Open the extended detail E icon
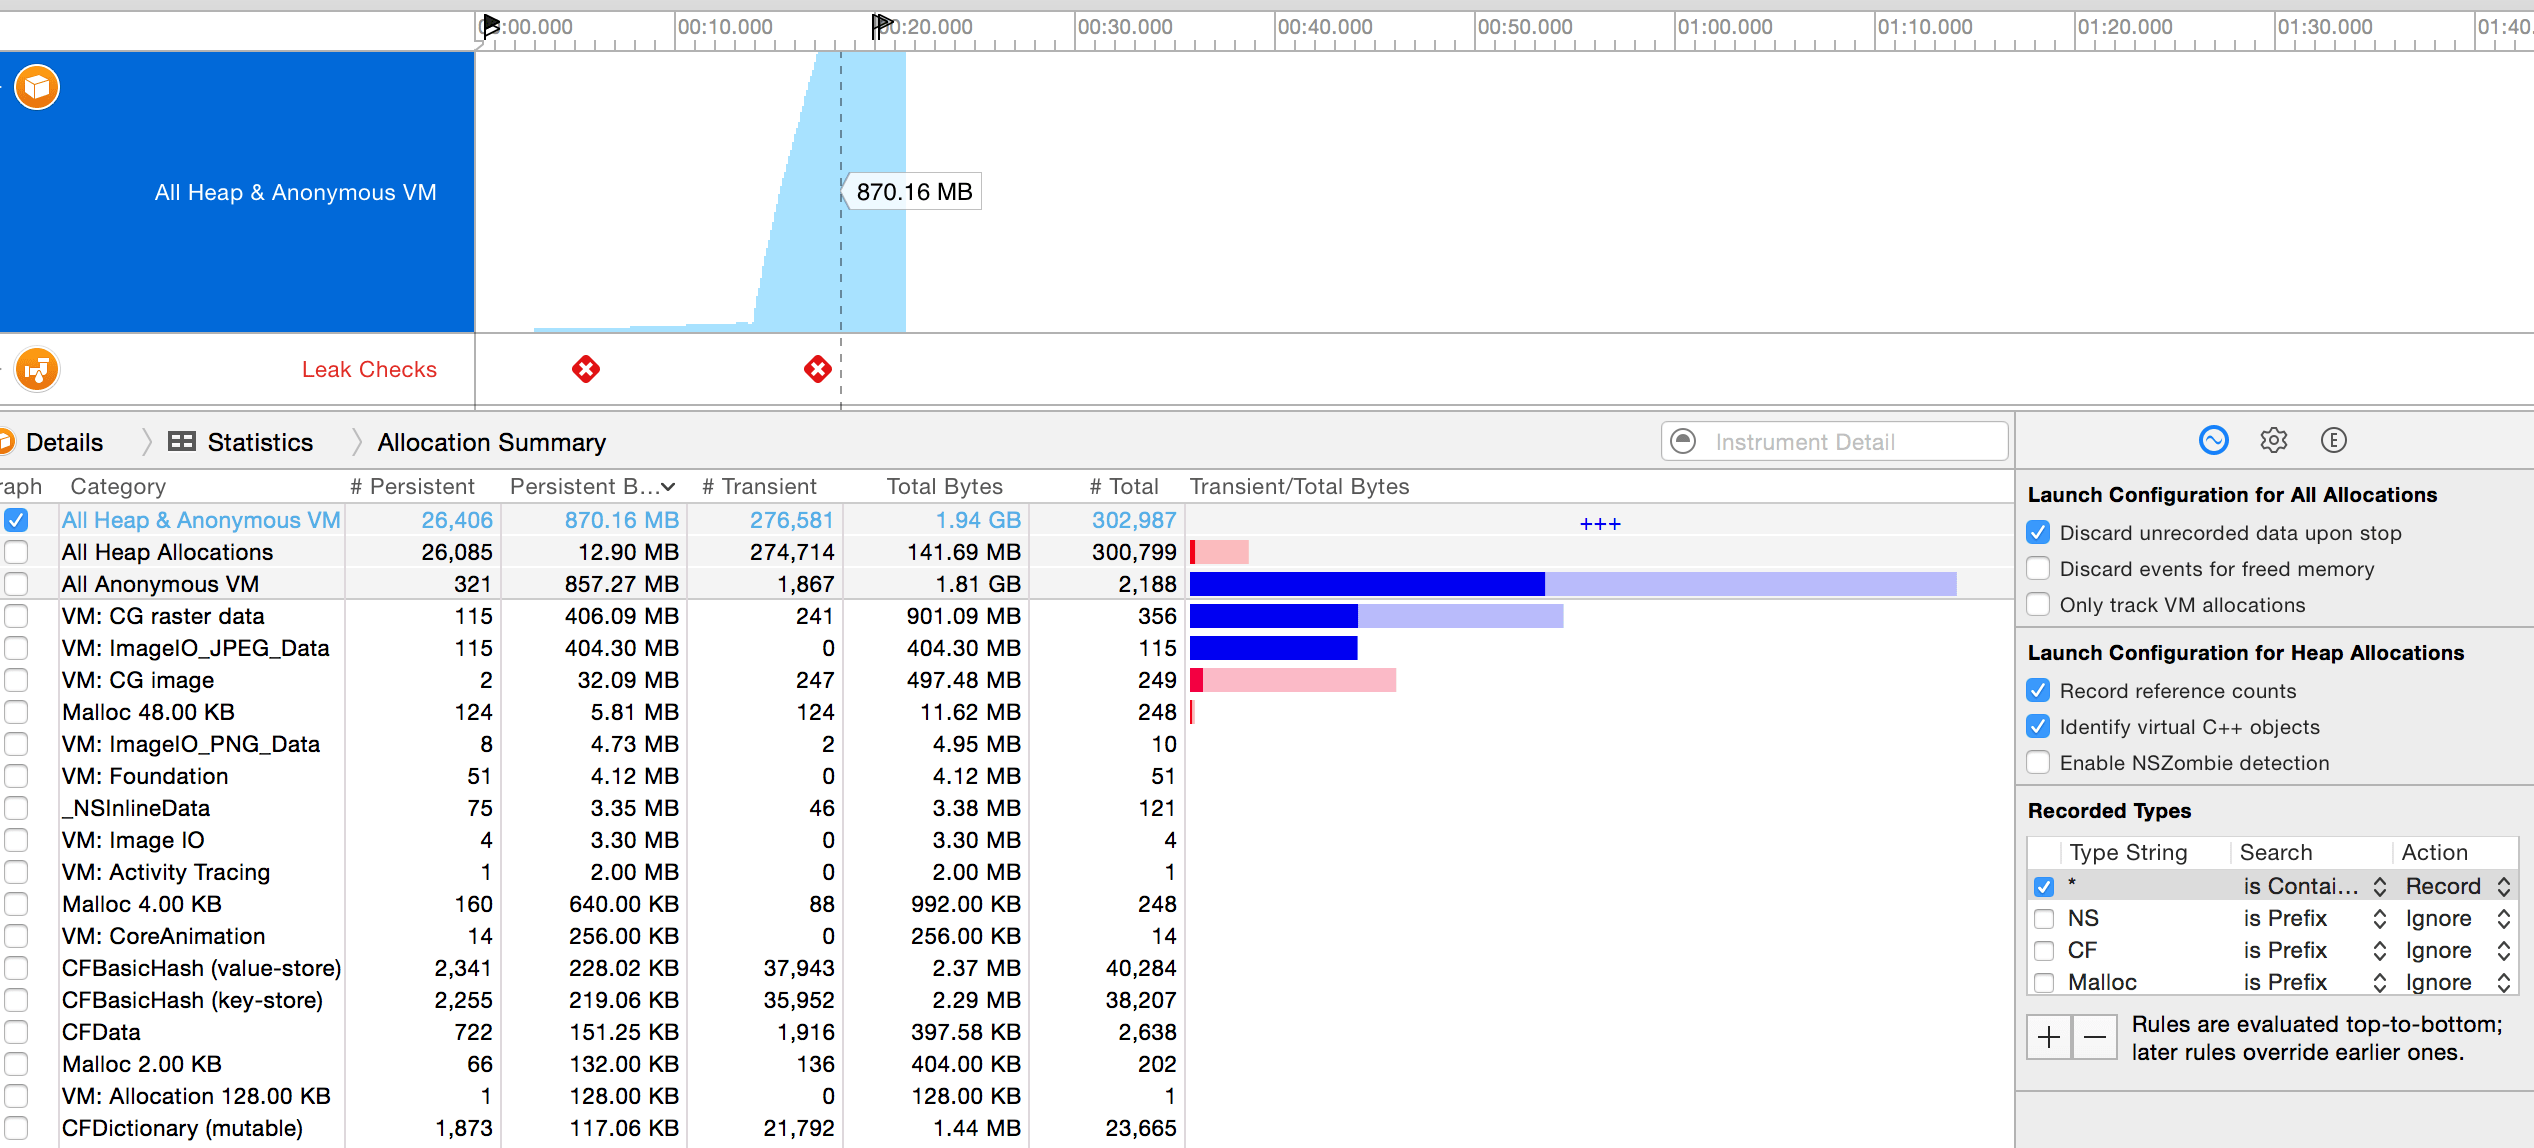 point(2333,440)
